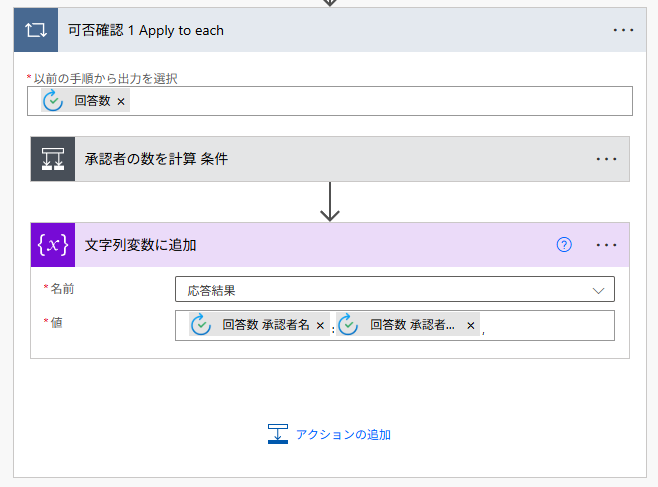Click the approval icon on the 回答数 token
Screen dimensions: 658x487
tap(53, 101)
